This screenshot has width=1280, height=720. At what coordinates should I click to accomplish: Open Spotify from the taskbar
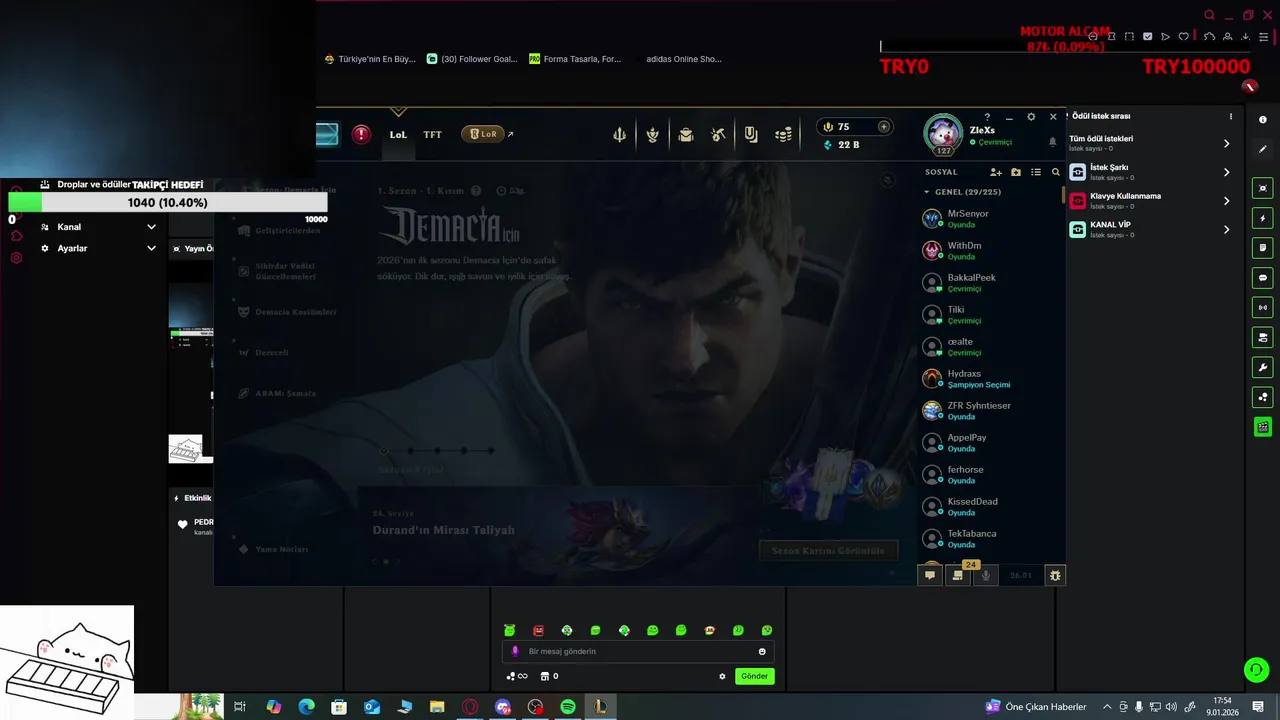[x=568, y=707]
